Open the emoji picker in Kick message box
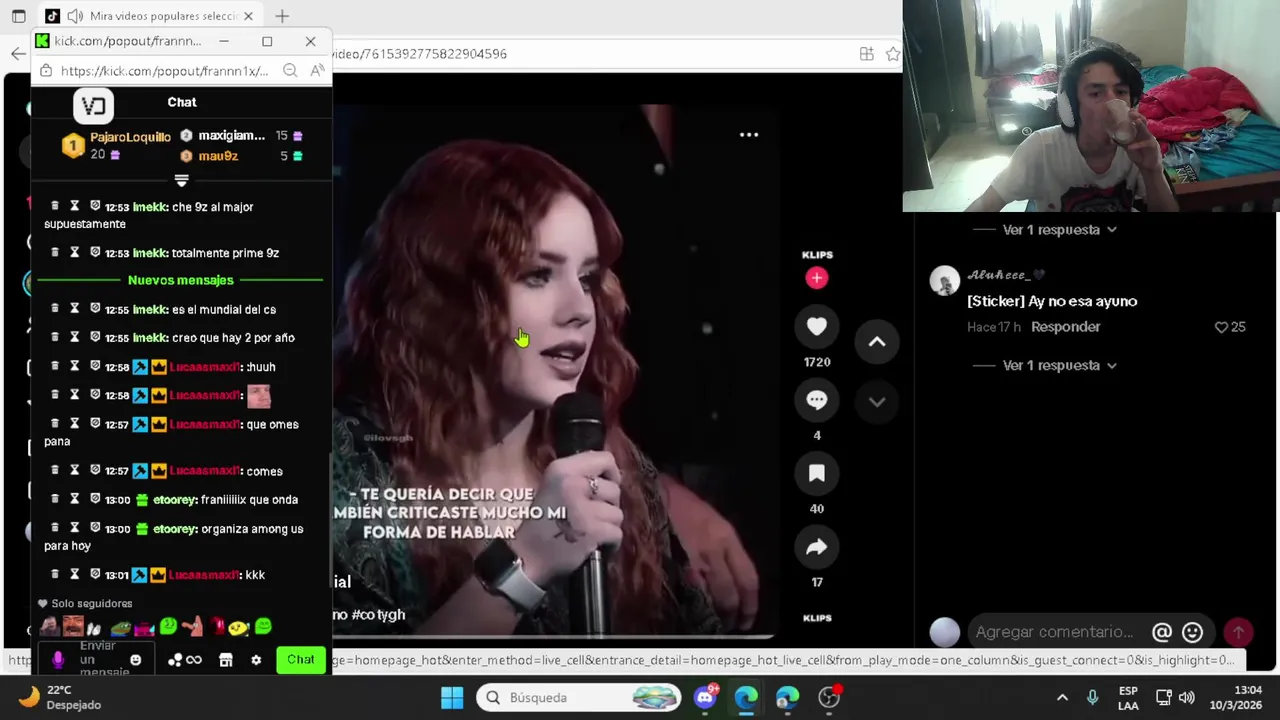The height and width of the screenshot is (720, 1280). 135,660
